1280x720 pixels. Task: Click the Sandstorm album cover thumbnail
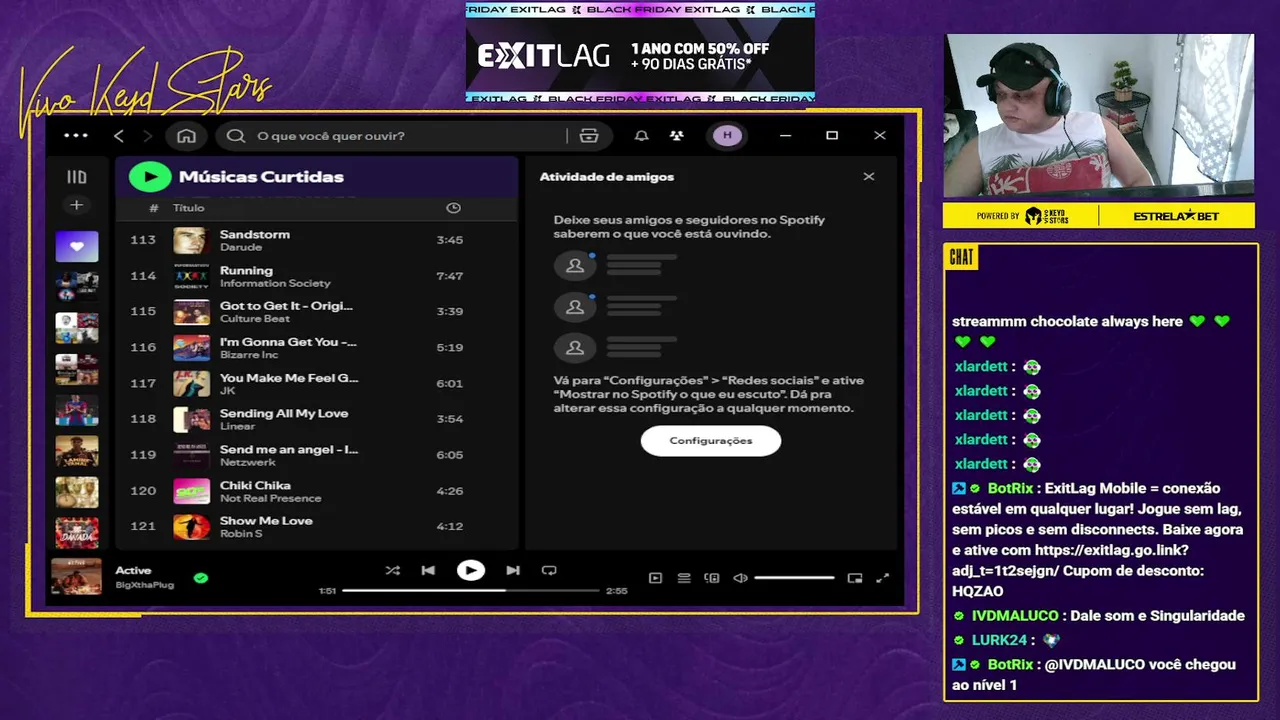190,240
